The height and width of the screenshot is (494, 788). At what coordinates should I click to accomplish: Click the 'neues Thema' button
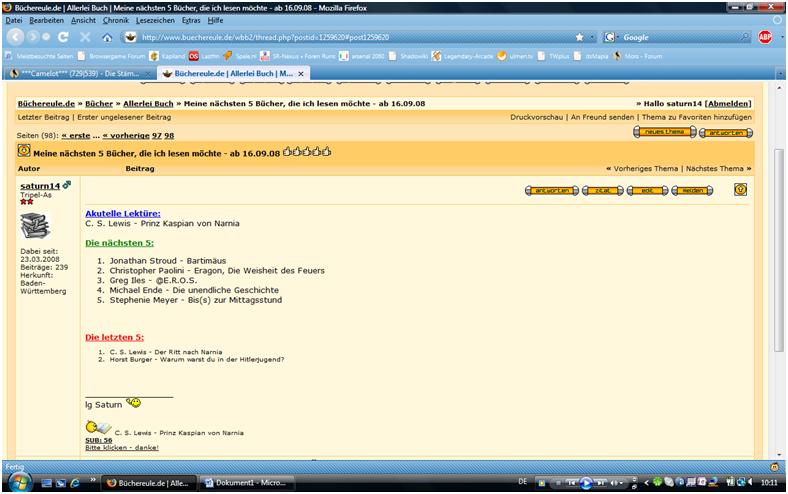pos(663,132)
